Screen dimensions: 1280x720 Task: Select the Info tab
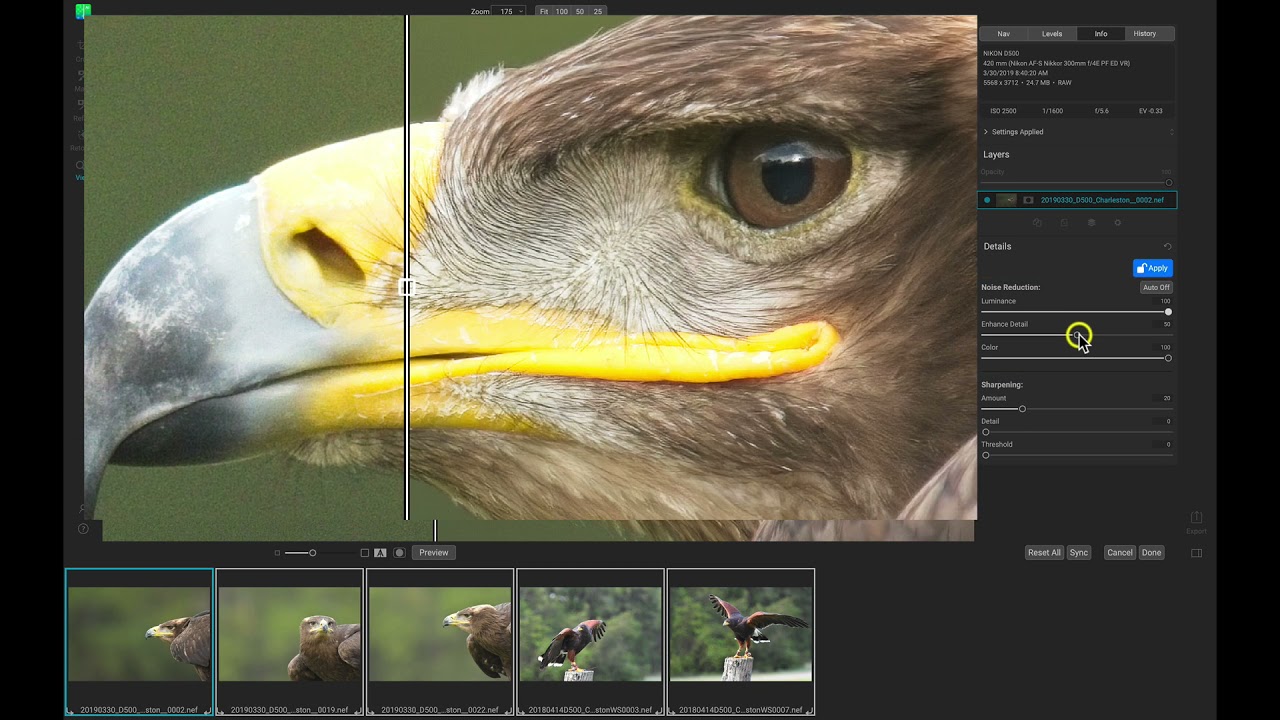click(1101, 34)
